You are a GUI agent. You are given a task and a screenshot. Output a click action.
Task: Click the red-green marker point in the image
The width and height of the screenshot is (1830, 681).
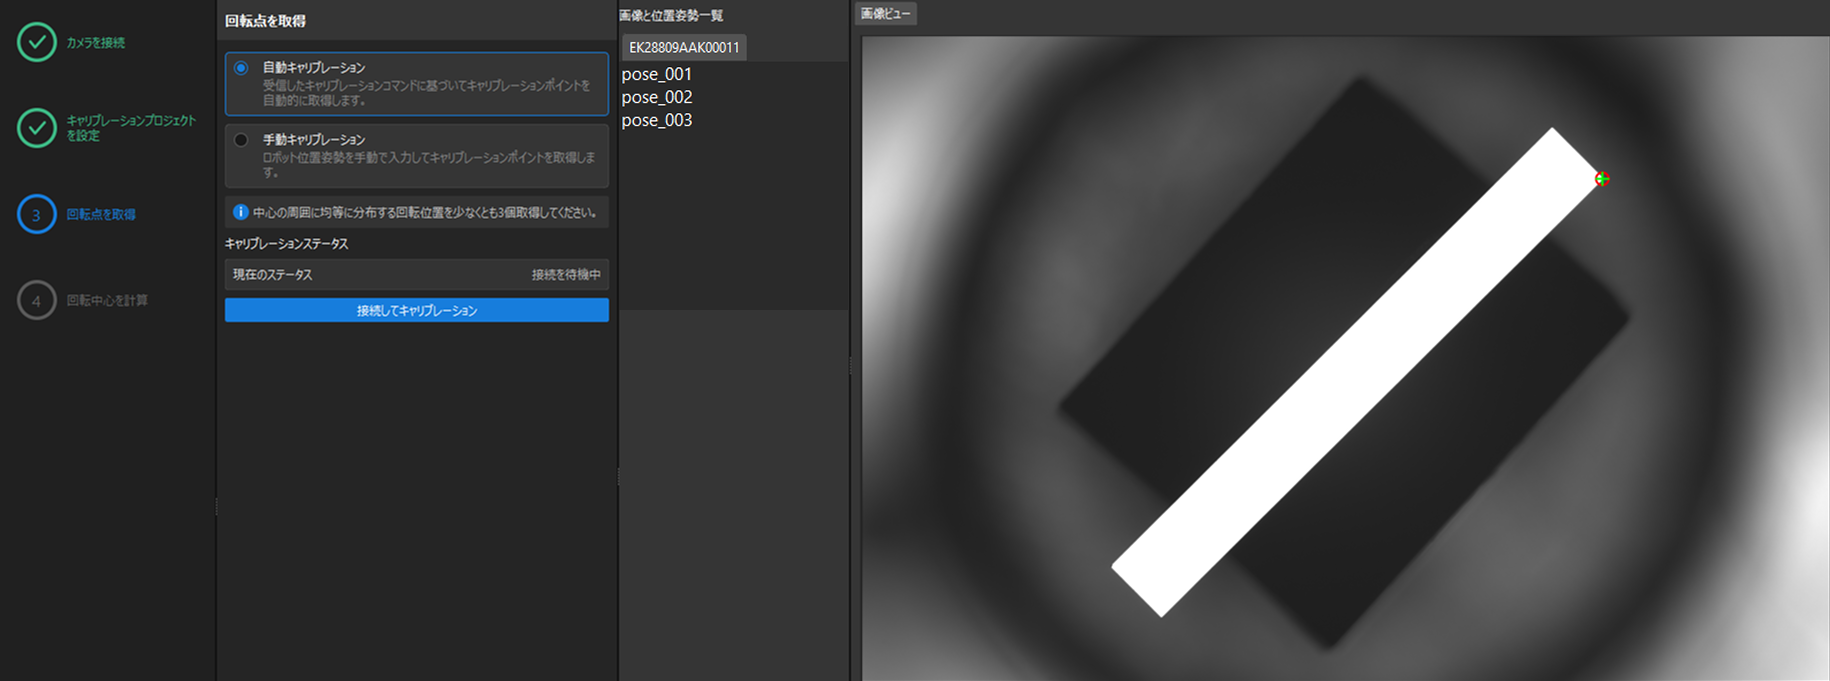click(x=1602, y=179)
